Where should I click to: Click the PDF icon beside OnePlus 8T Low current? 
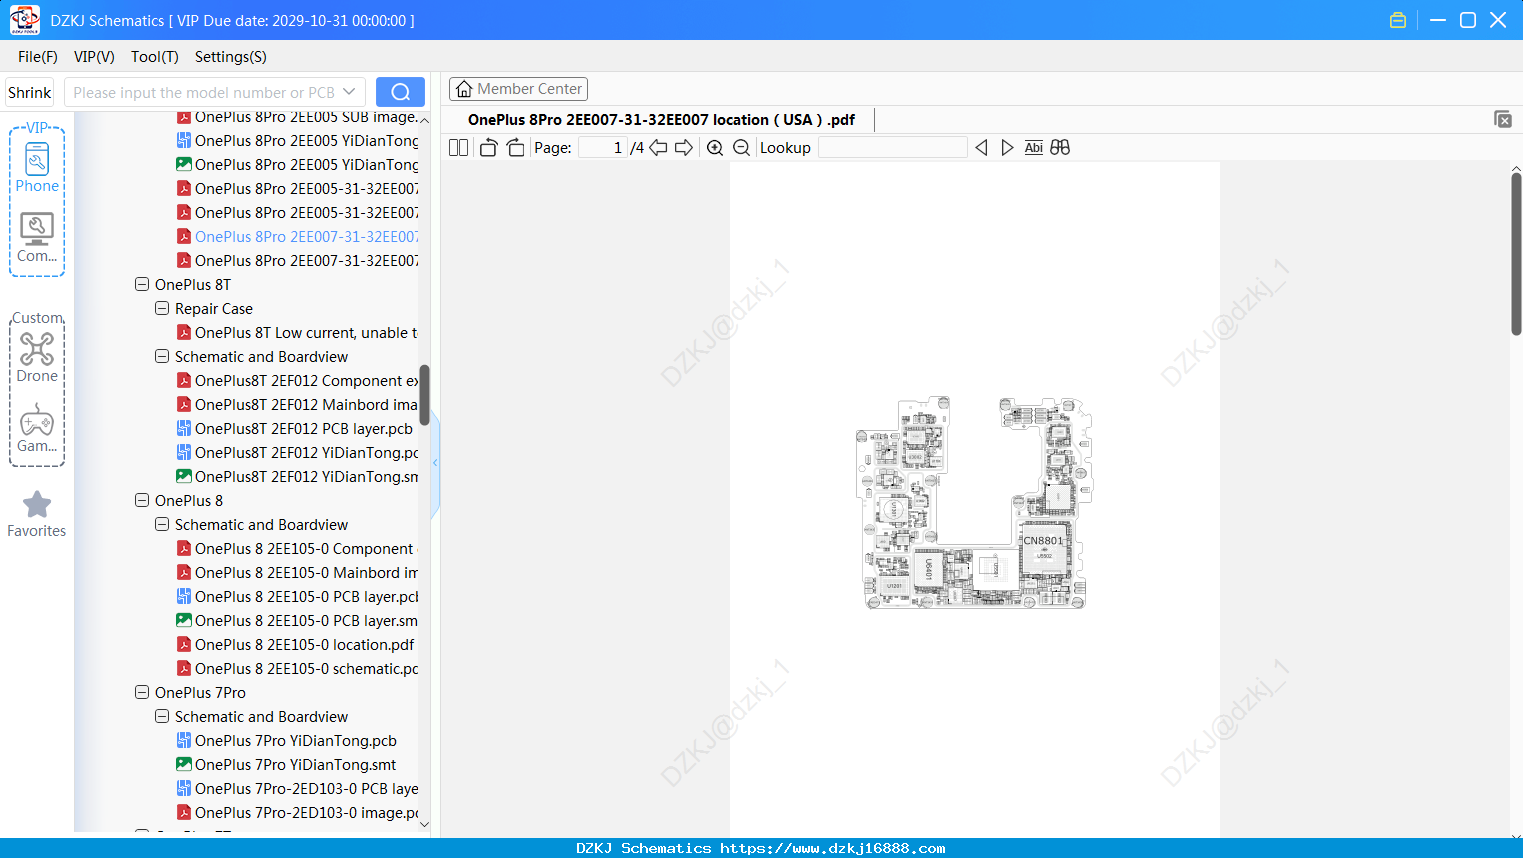(x=184, y=332)
